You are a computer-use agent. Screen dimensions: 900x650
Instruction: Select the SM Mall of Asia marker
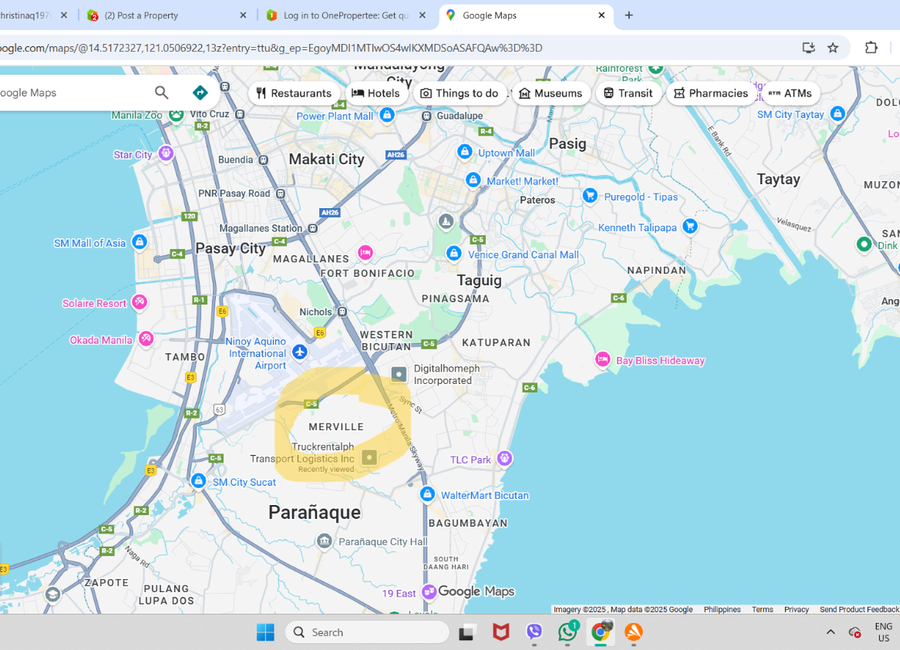point(139,241)
